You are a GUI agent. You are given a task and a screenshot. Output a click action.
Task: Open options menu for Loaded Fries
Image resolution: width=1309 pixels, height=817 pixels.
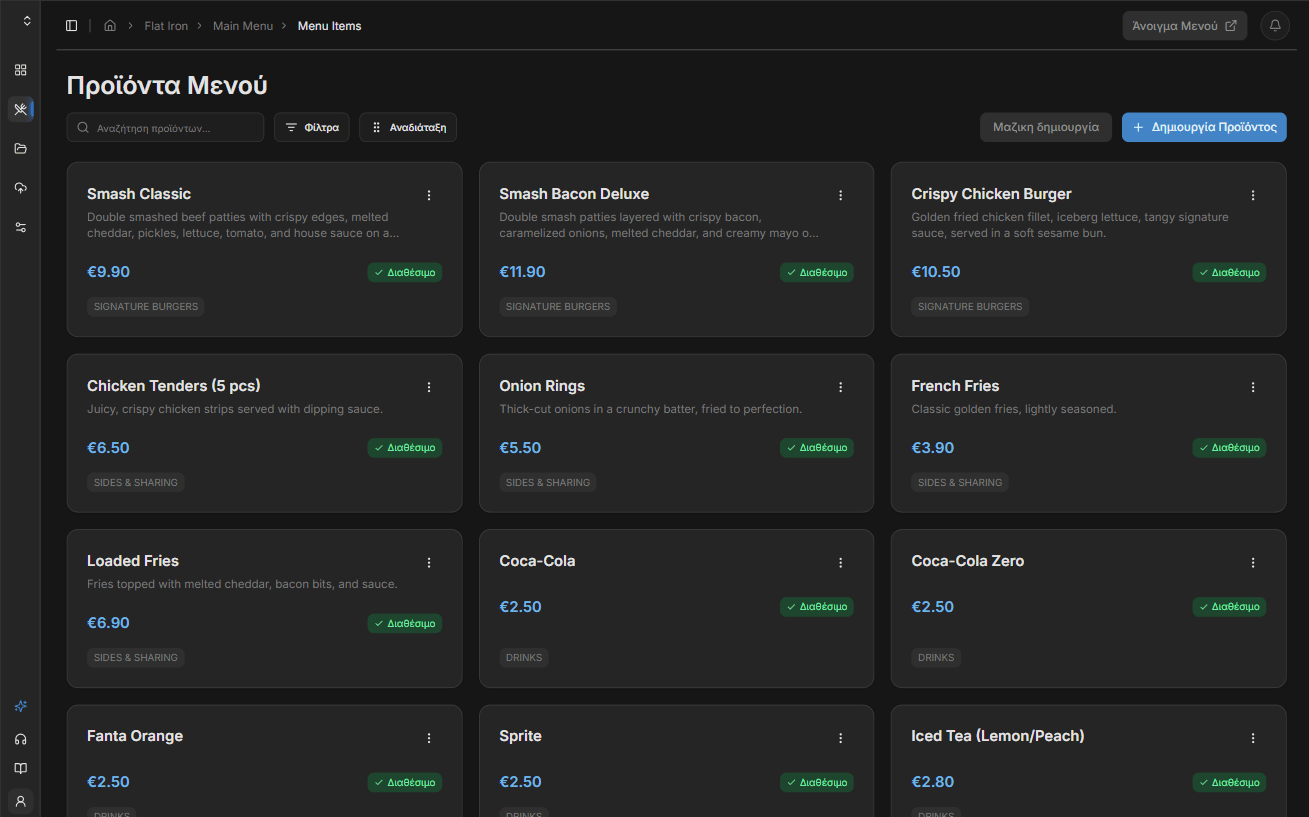(429, 563)
